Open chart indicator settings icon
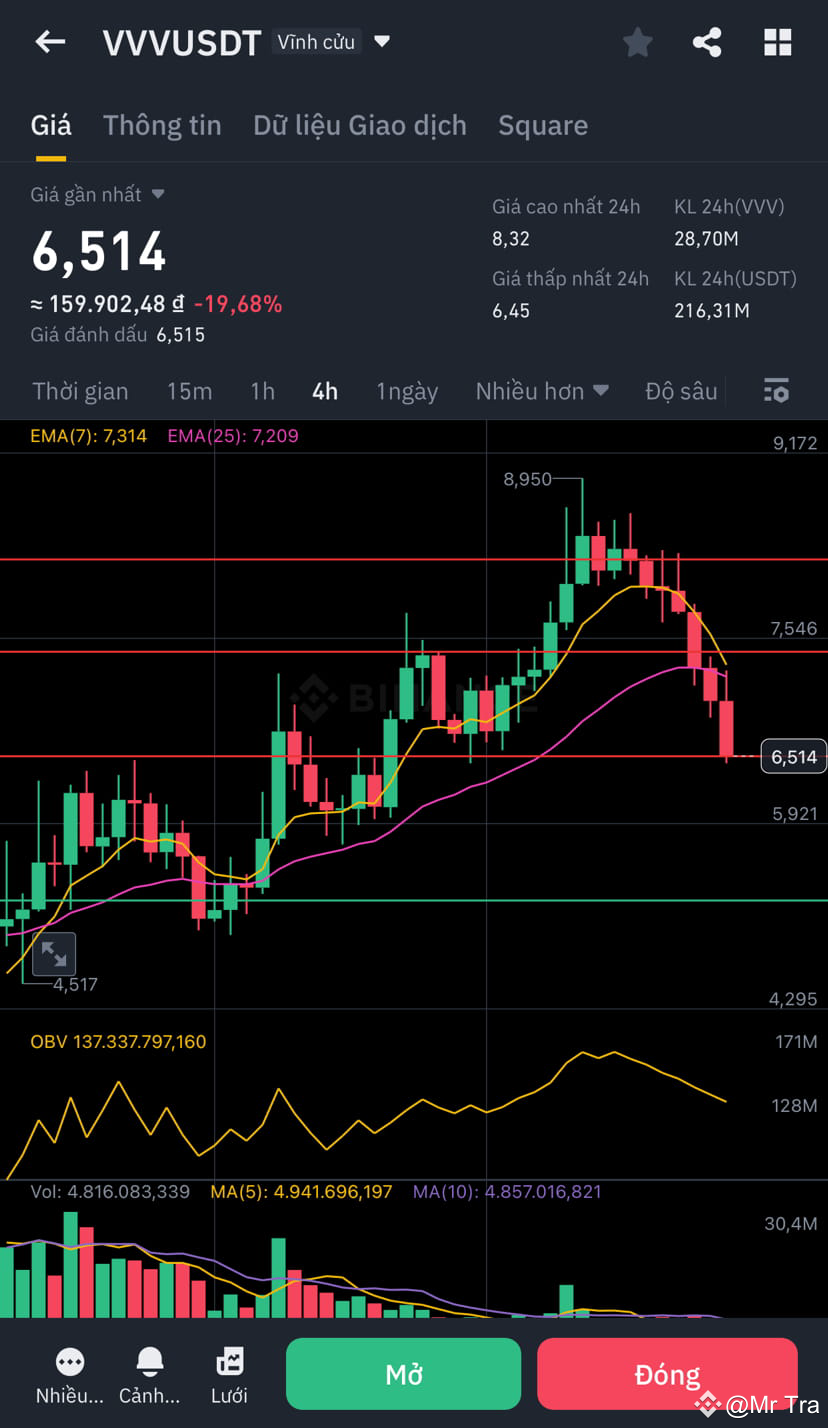 [776, 391]
